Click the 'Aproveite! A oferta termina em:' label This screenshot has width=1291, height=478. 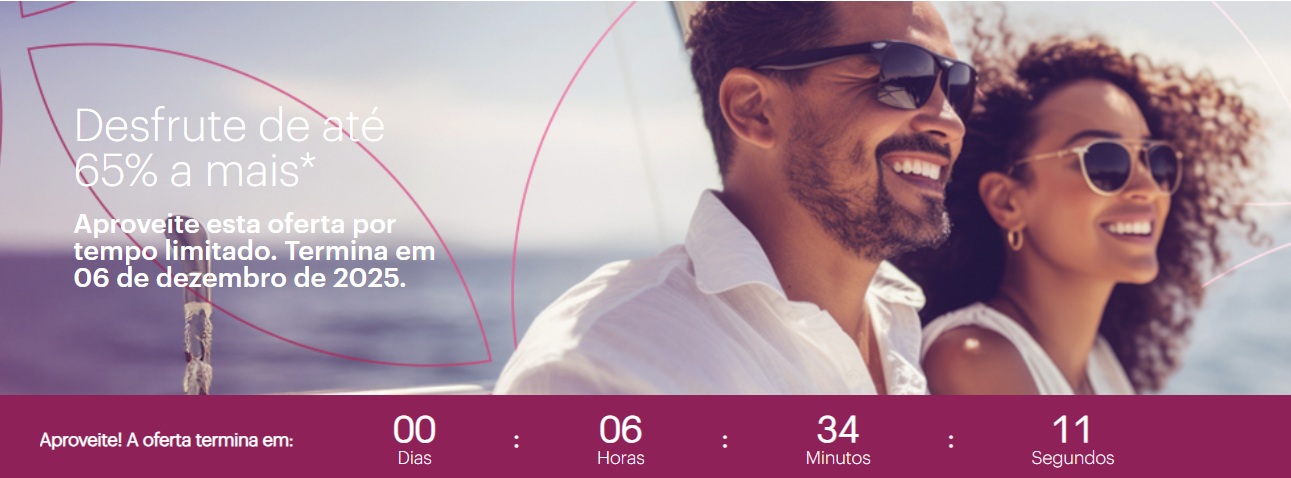(166, 440)
